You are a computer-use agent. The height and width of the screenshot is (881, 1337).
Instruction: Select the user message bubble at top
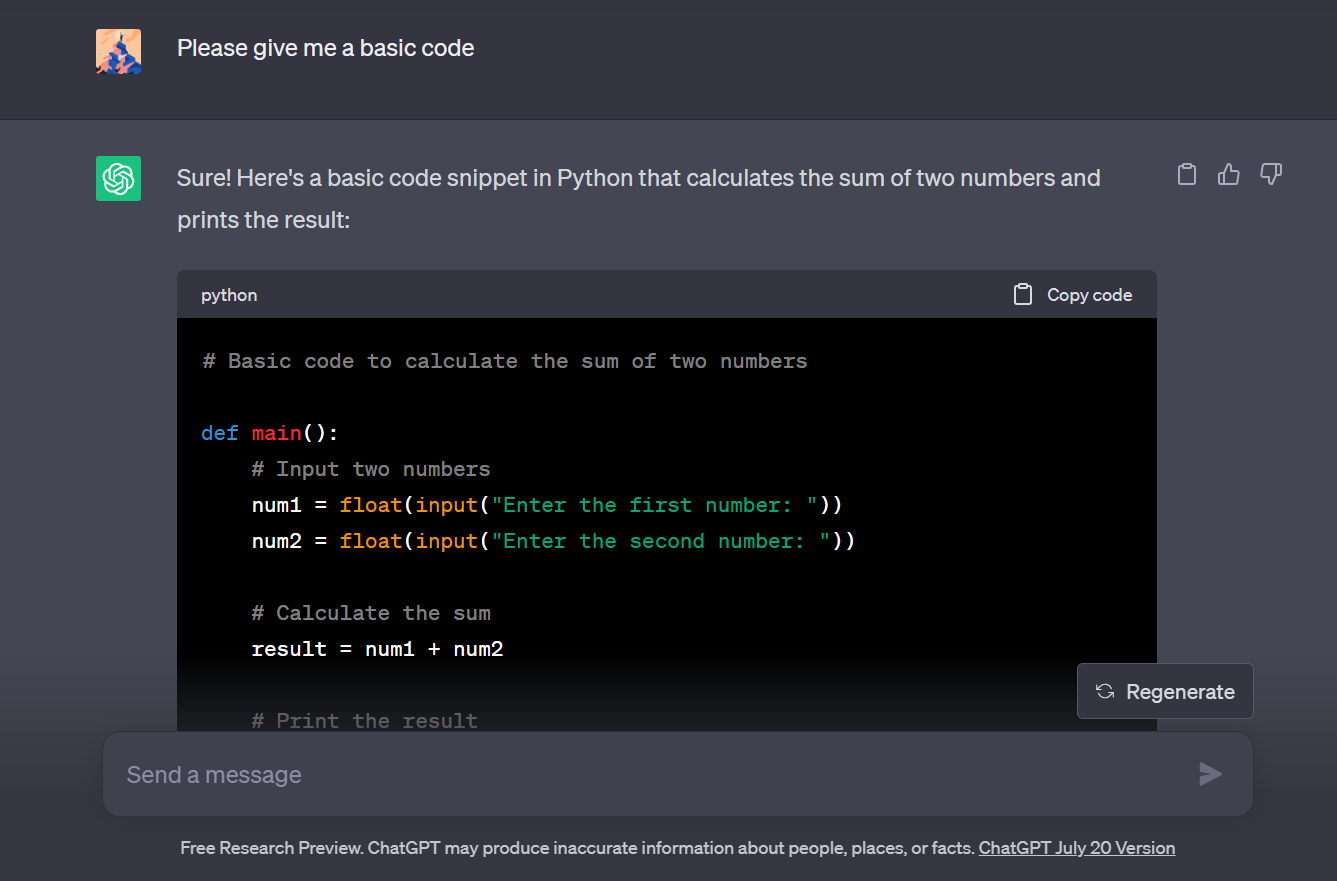325,47
